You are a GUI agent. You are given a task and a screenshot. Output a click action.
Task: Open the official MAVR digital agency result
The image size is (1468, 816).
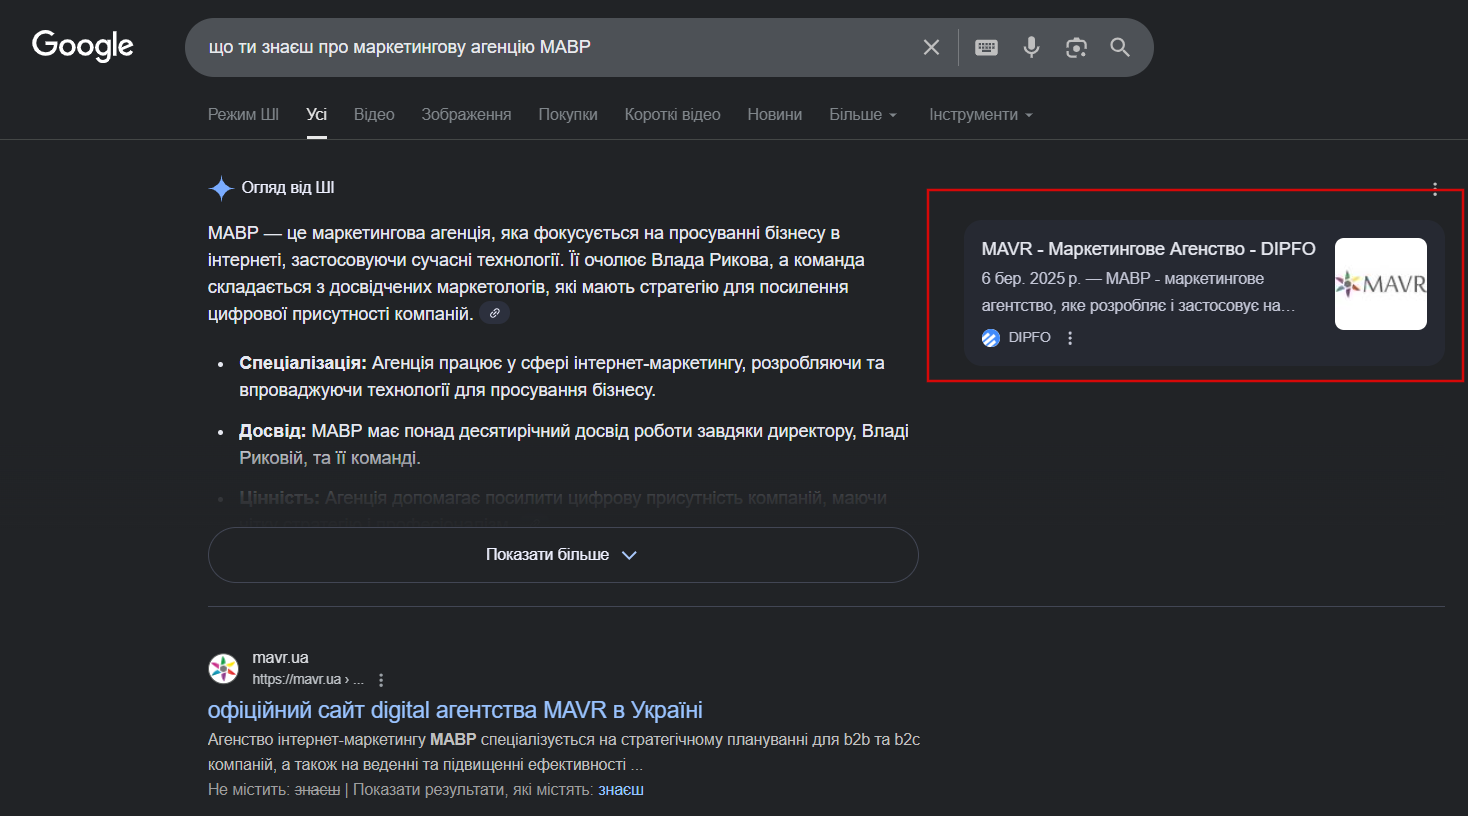coord(455,710)
